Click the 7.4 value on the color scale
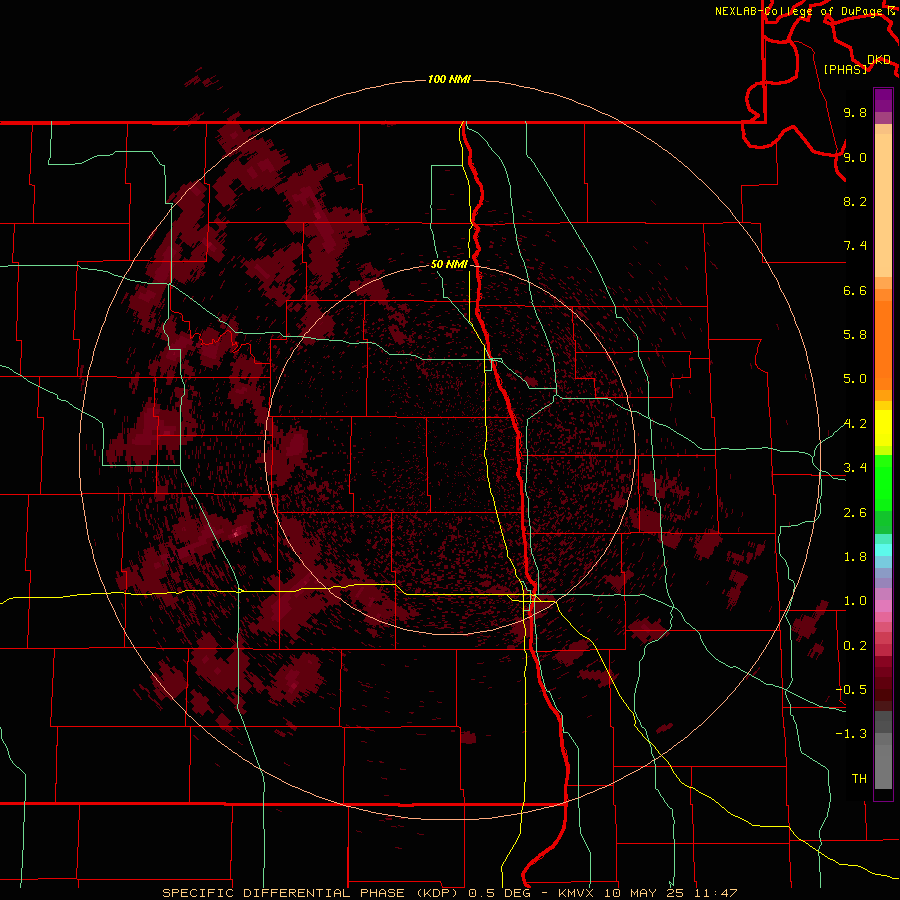900x900 pixels. [855, 246]
